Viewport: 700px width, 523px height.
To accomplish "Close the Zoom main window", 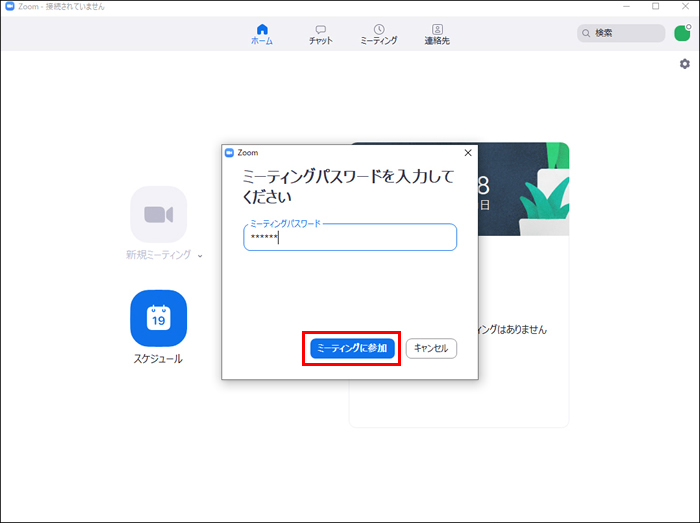I will 685,7.
